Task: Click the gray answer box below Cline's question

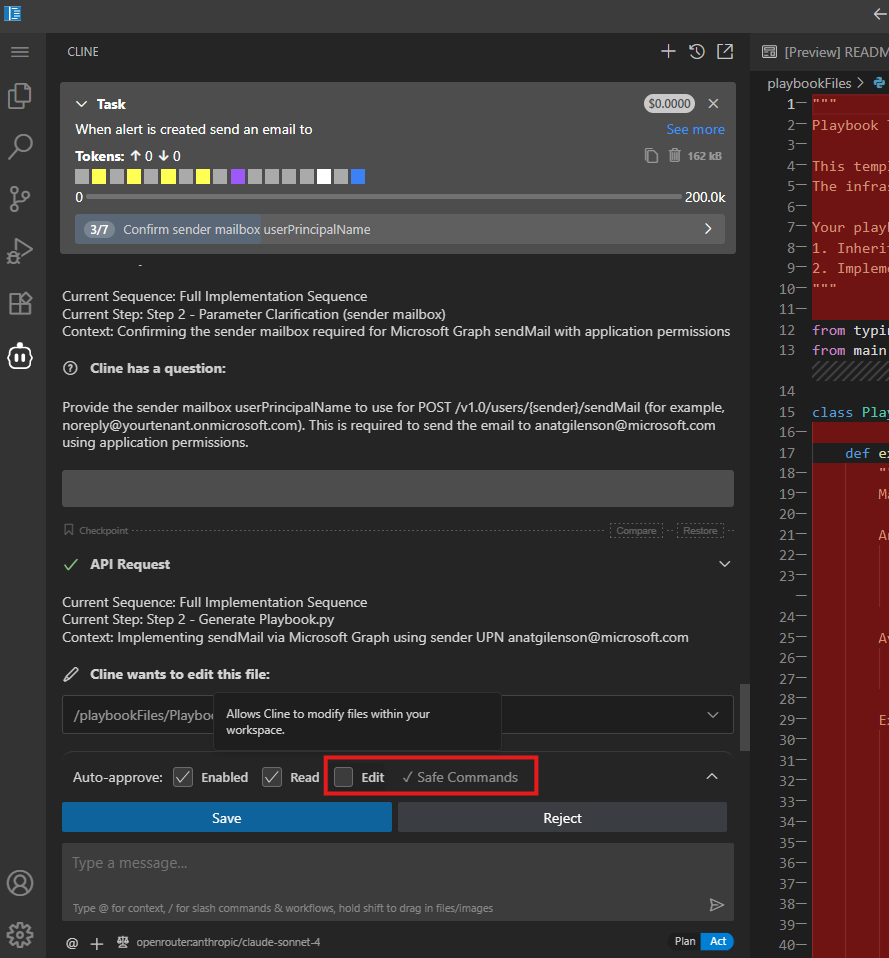Action: [397, 488]
